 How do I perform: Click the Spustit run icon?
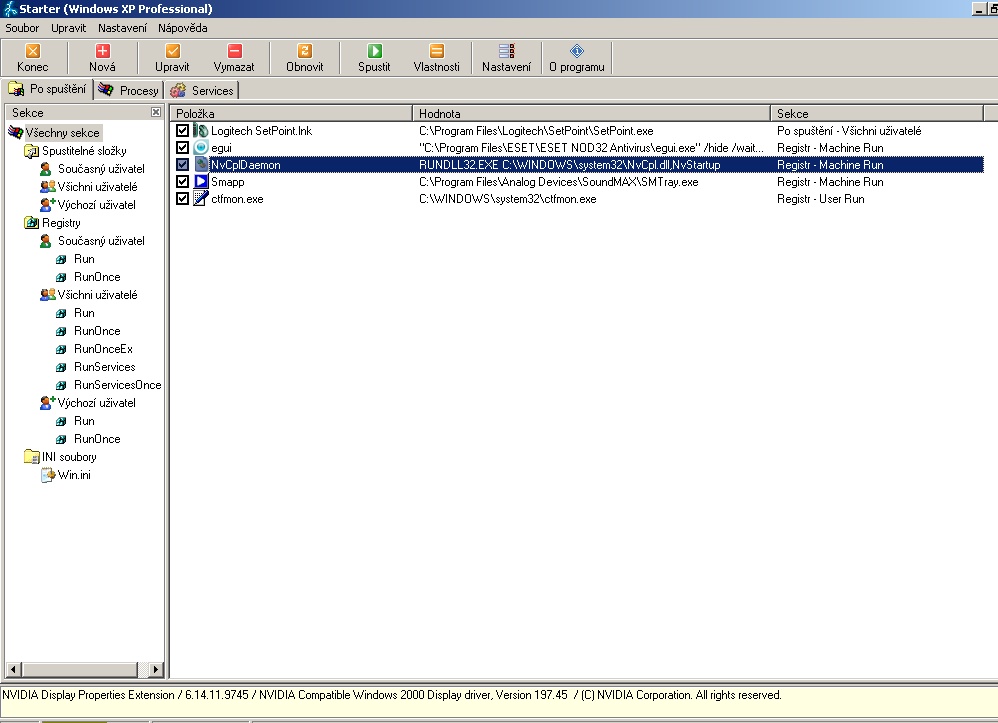374,51
